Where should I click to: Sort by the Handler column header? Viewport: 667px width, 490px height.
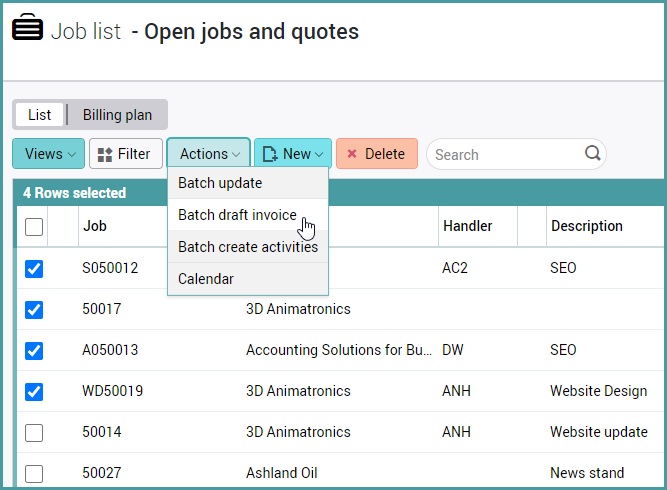pos(467,226)
